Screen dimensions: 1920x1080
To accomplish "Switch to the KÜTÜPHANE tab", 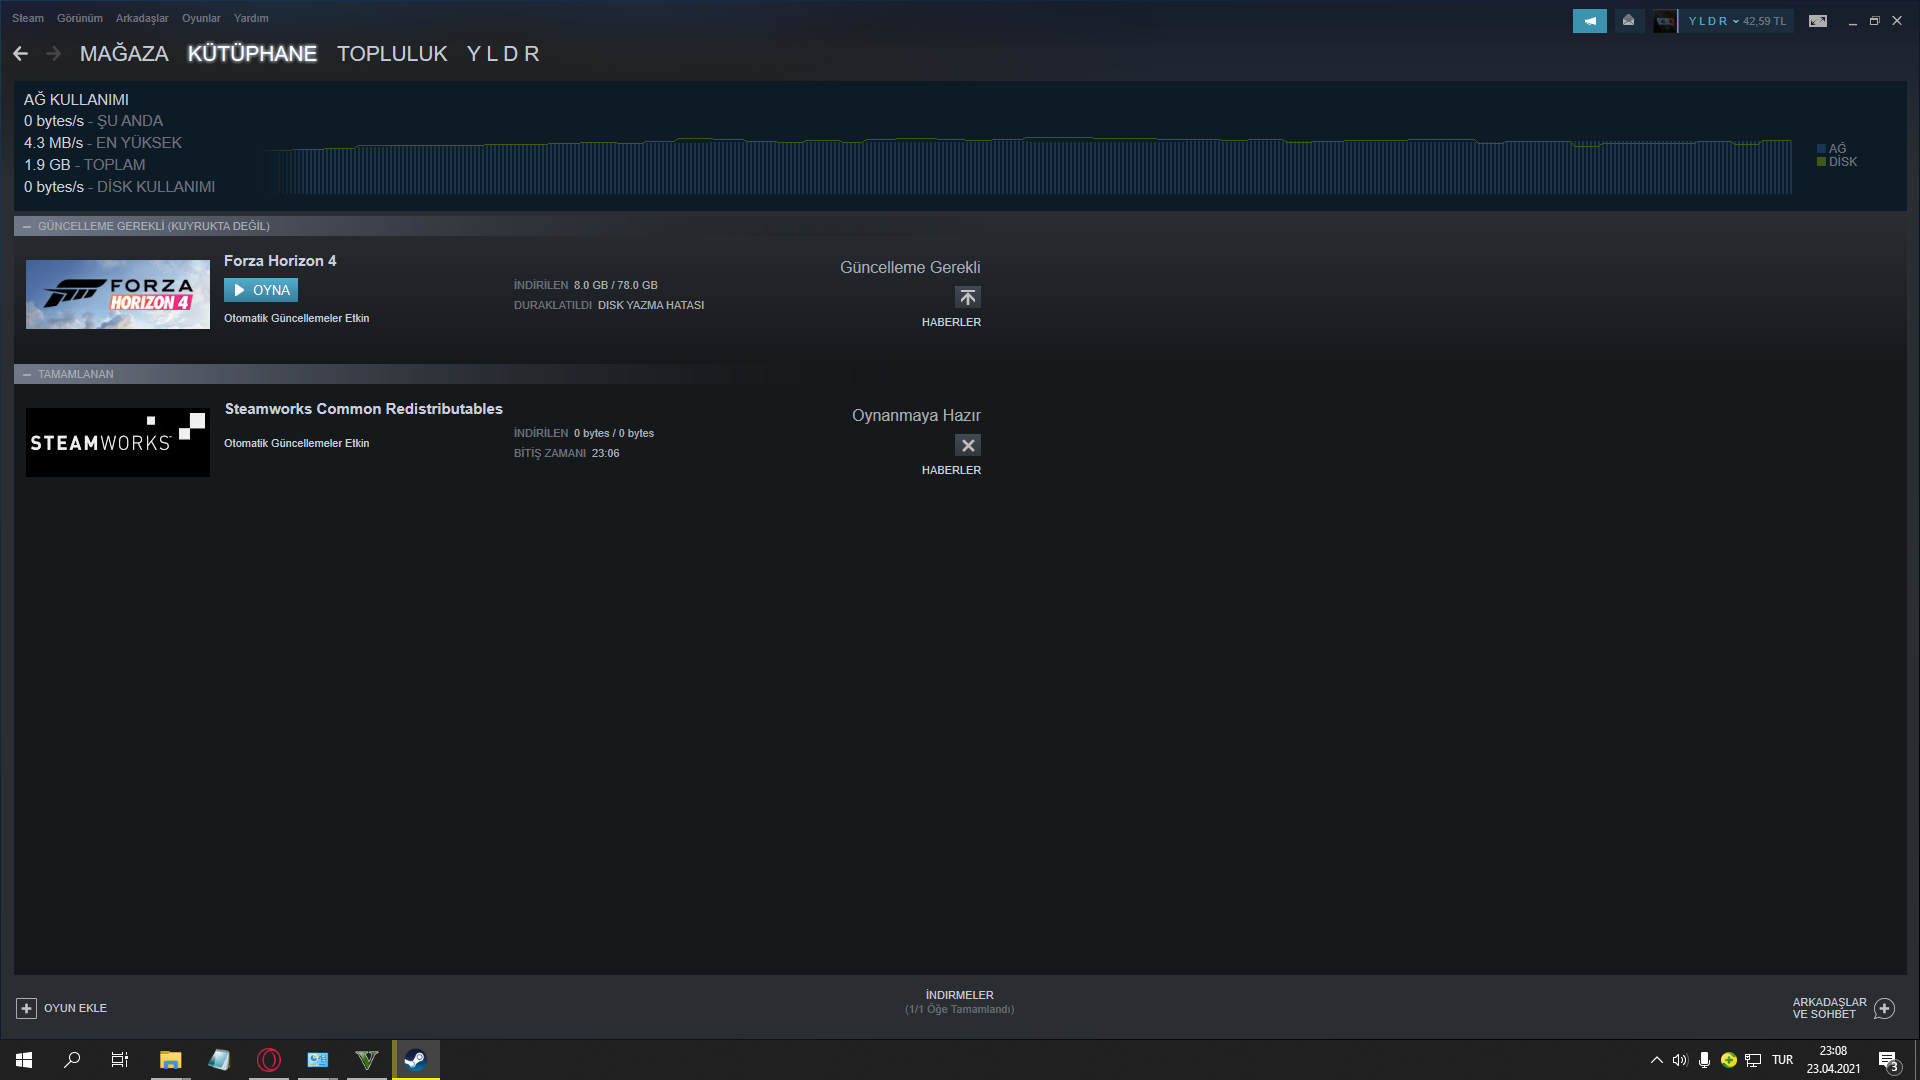I will [x=252, y=54].
